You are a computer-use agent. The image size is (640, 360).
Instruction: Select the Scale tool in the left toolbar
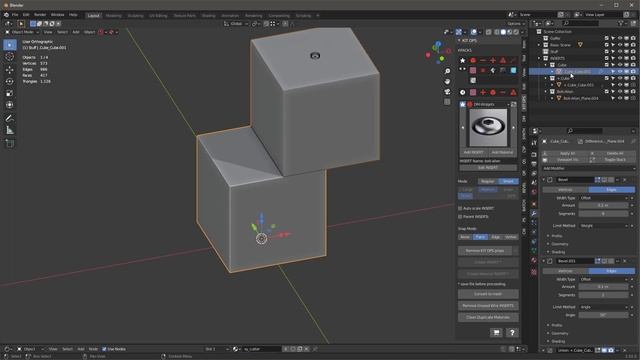tap(10, 93)
